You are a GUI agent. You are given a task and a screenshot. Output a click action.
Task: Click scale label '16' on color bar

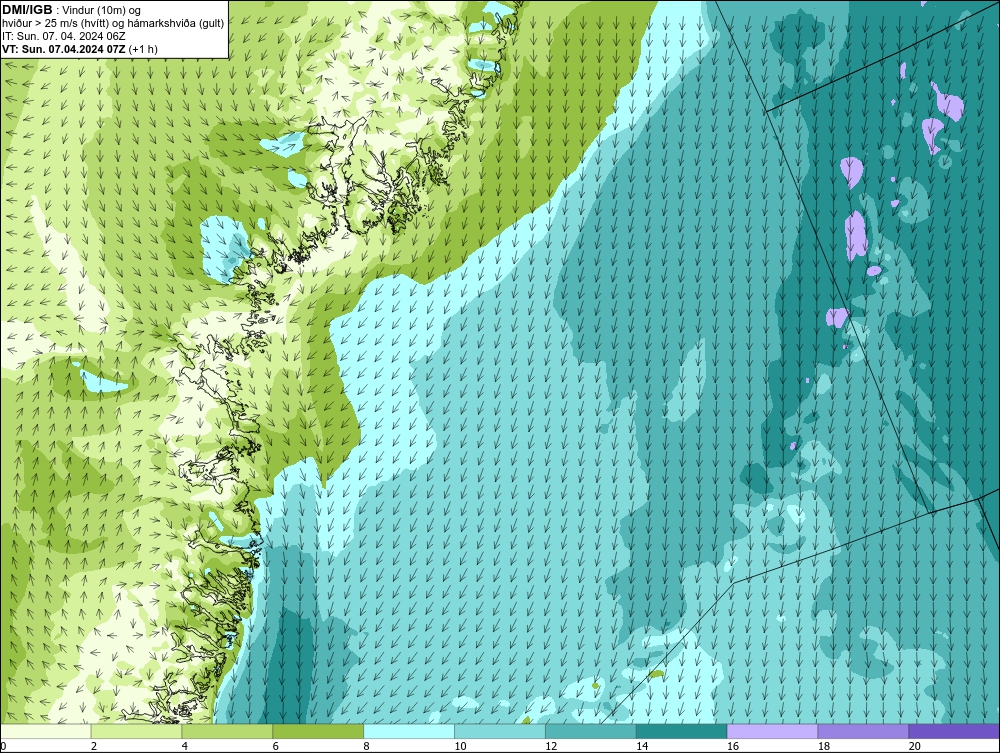point(733,746)
